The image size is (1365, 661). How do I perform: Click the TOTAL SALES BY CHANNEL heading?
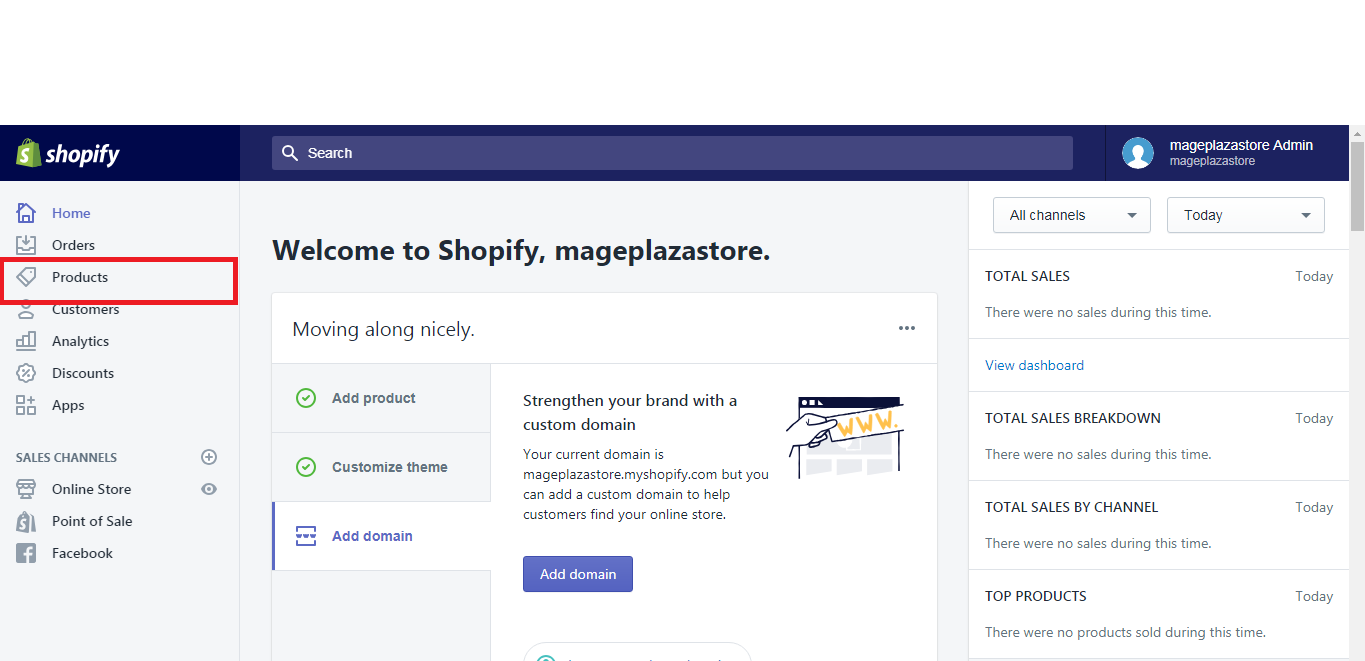1071,507
